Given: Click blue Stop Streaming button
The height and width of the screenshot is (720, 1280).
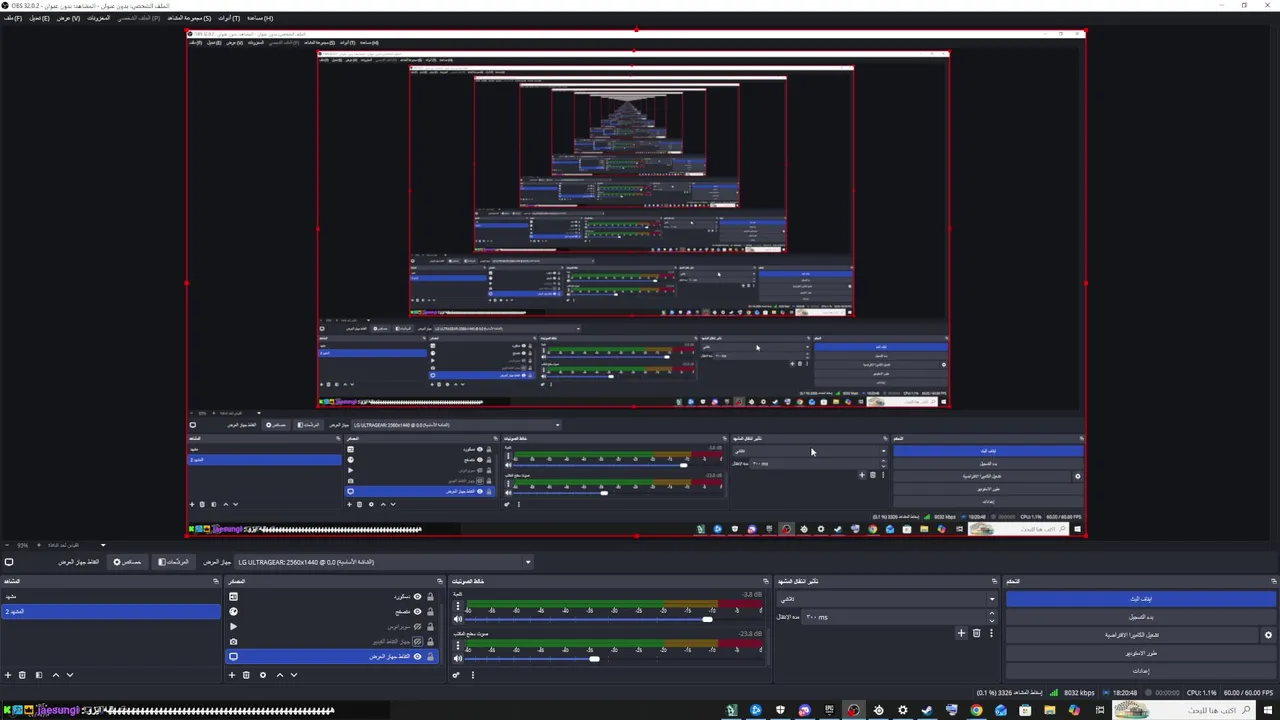Looking at the screenshot, I should point(1141,599).
